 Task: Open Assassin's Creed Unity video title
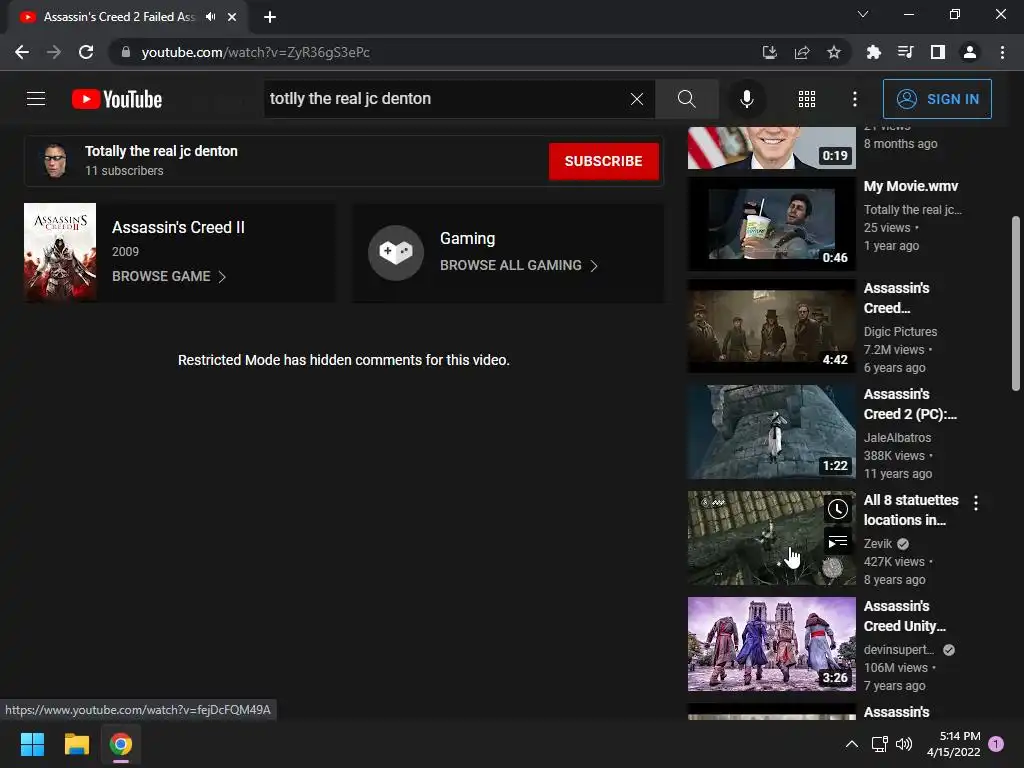click(x=904, y=616)
